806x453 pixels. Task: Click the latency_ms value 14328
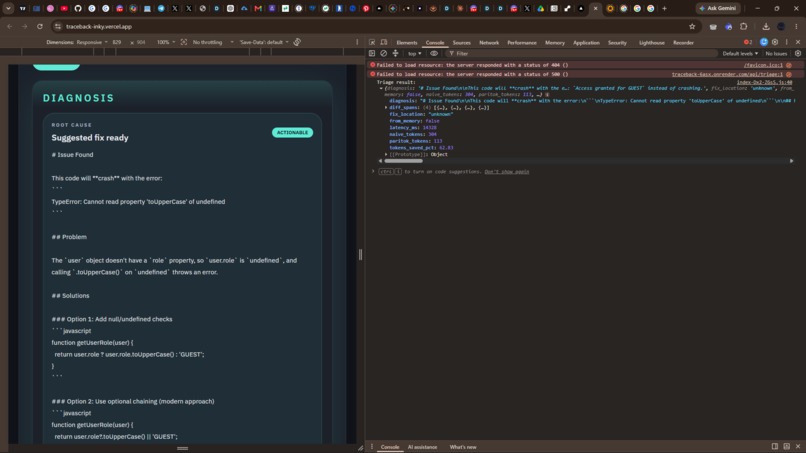429,128
